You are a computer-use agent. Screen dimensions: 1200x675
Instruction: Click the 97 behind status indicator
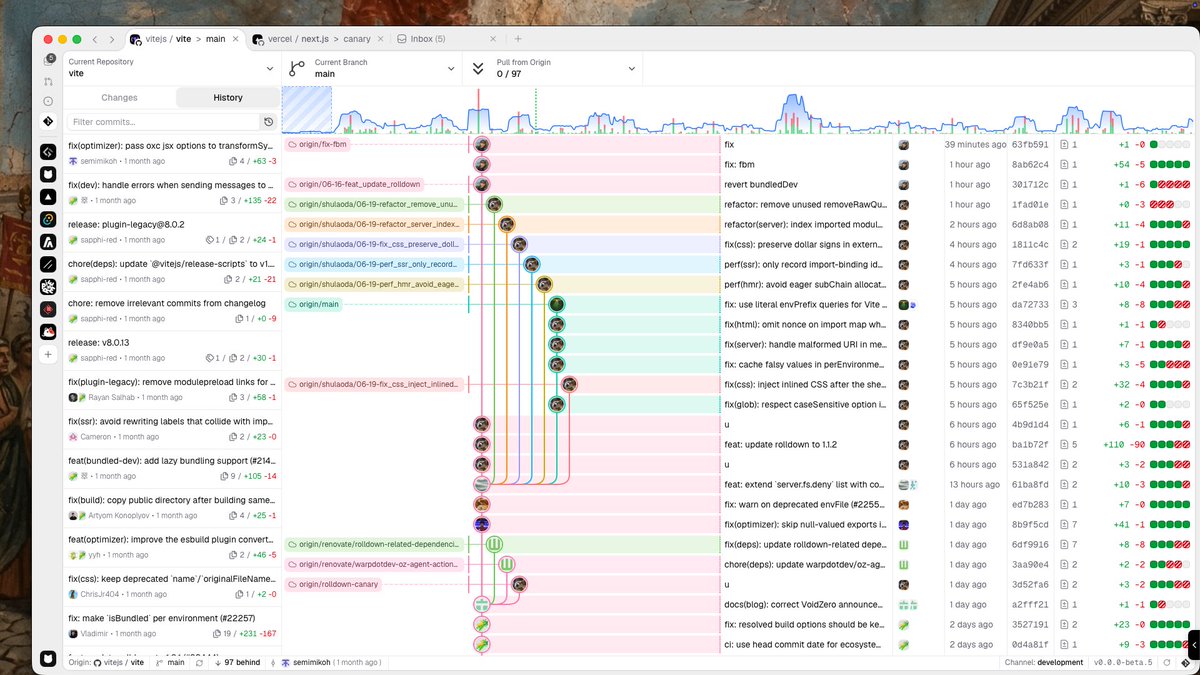coord(238,662)
